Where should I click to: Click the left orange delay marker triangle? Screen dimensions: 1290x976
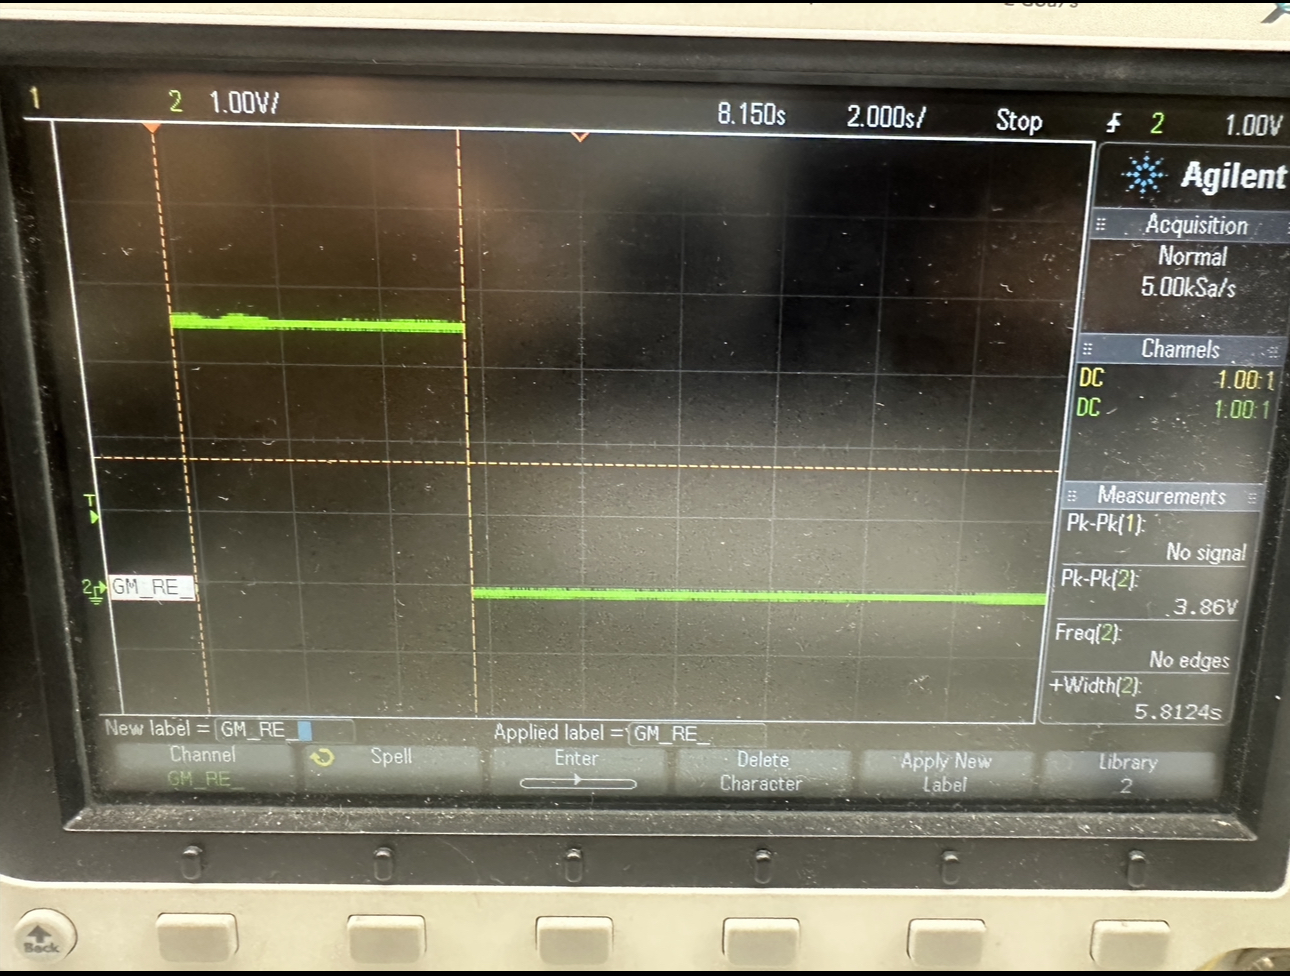(152, 128)
